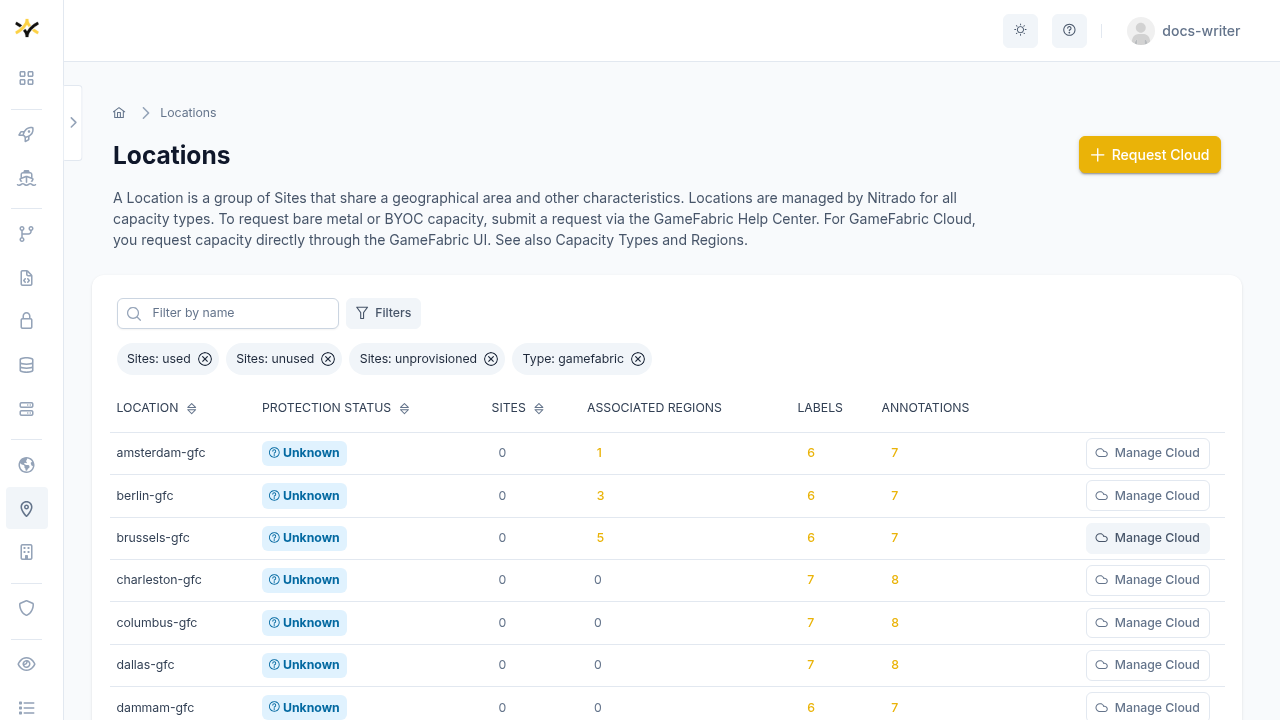Open the Filters dropdown
Viewport: 1280px width, 720px height.
click(x=384, y=313)
